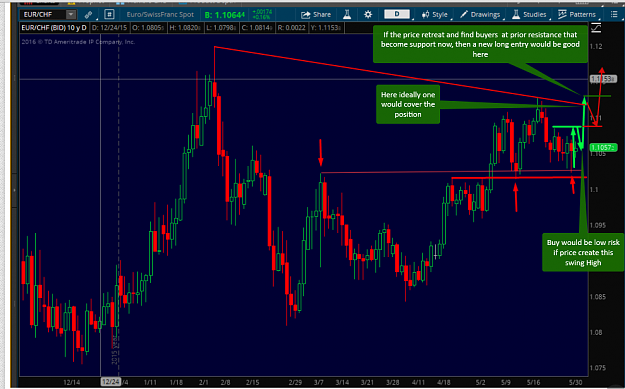Click the Share button

(x=316, y=15)
